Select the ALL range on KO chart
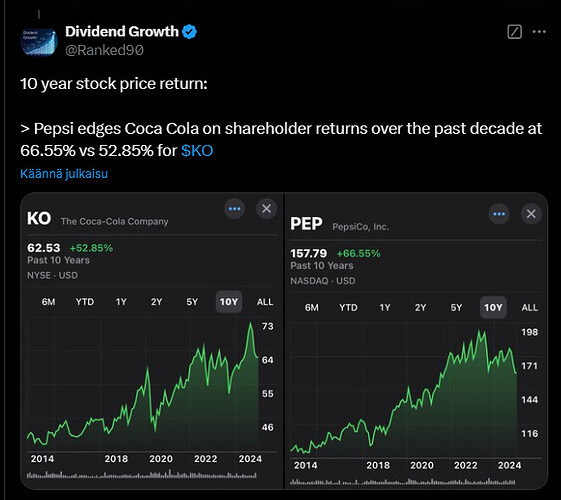 tap(265, 302)
